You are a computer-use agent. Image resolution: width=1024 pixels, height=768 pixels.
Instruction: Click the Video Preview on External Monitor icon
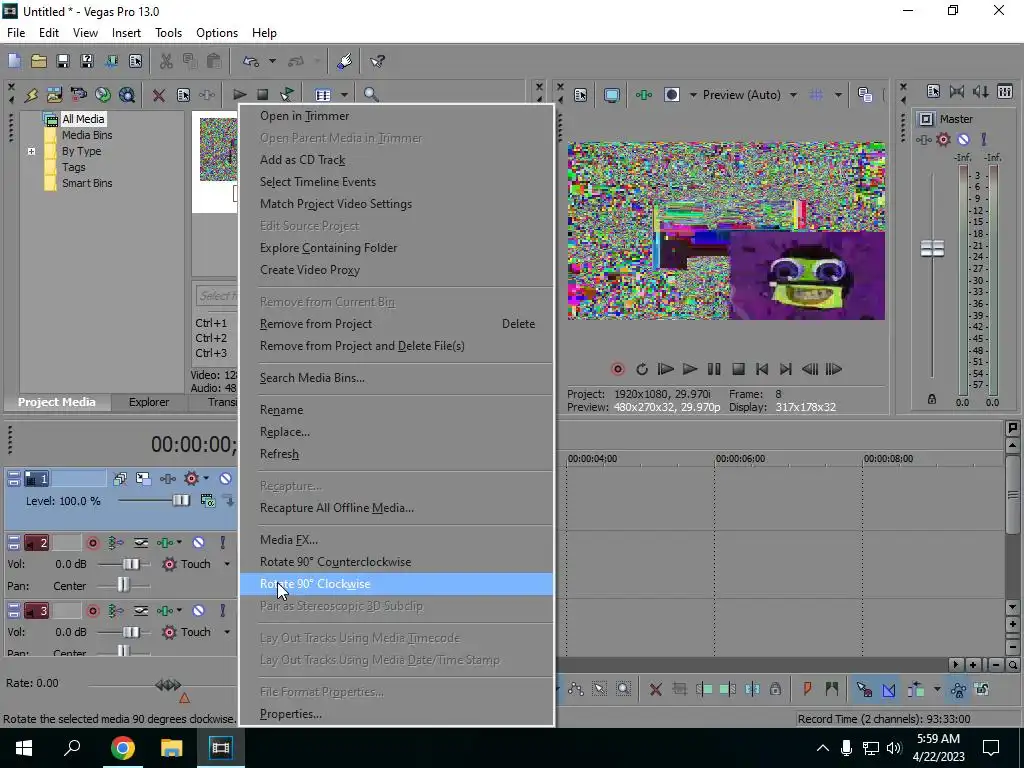[x=611, y=95]
